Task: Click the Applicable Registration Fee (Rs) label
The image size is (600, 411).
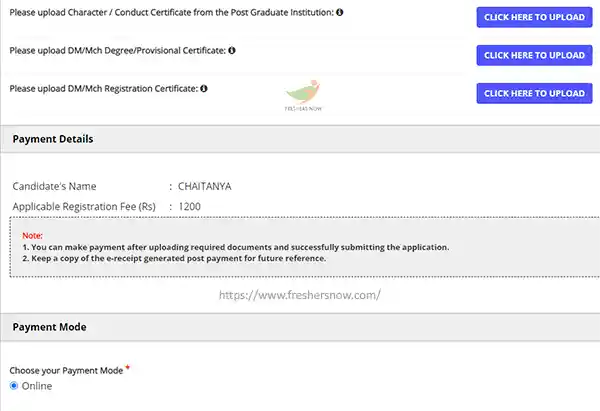Action: [x=84, y=207]
